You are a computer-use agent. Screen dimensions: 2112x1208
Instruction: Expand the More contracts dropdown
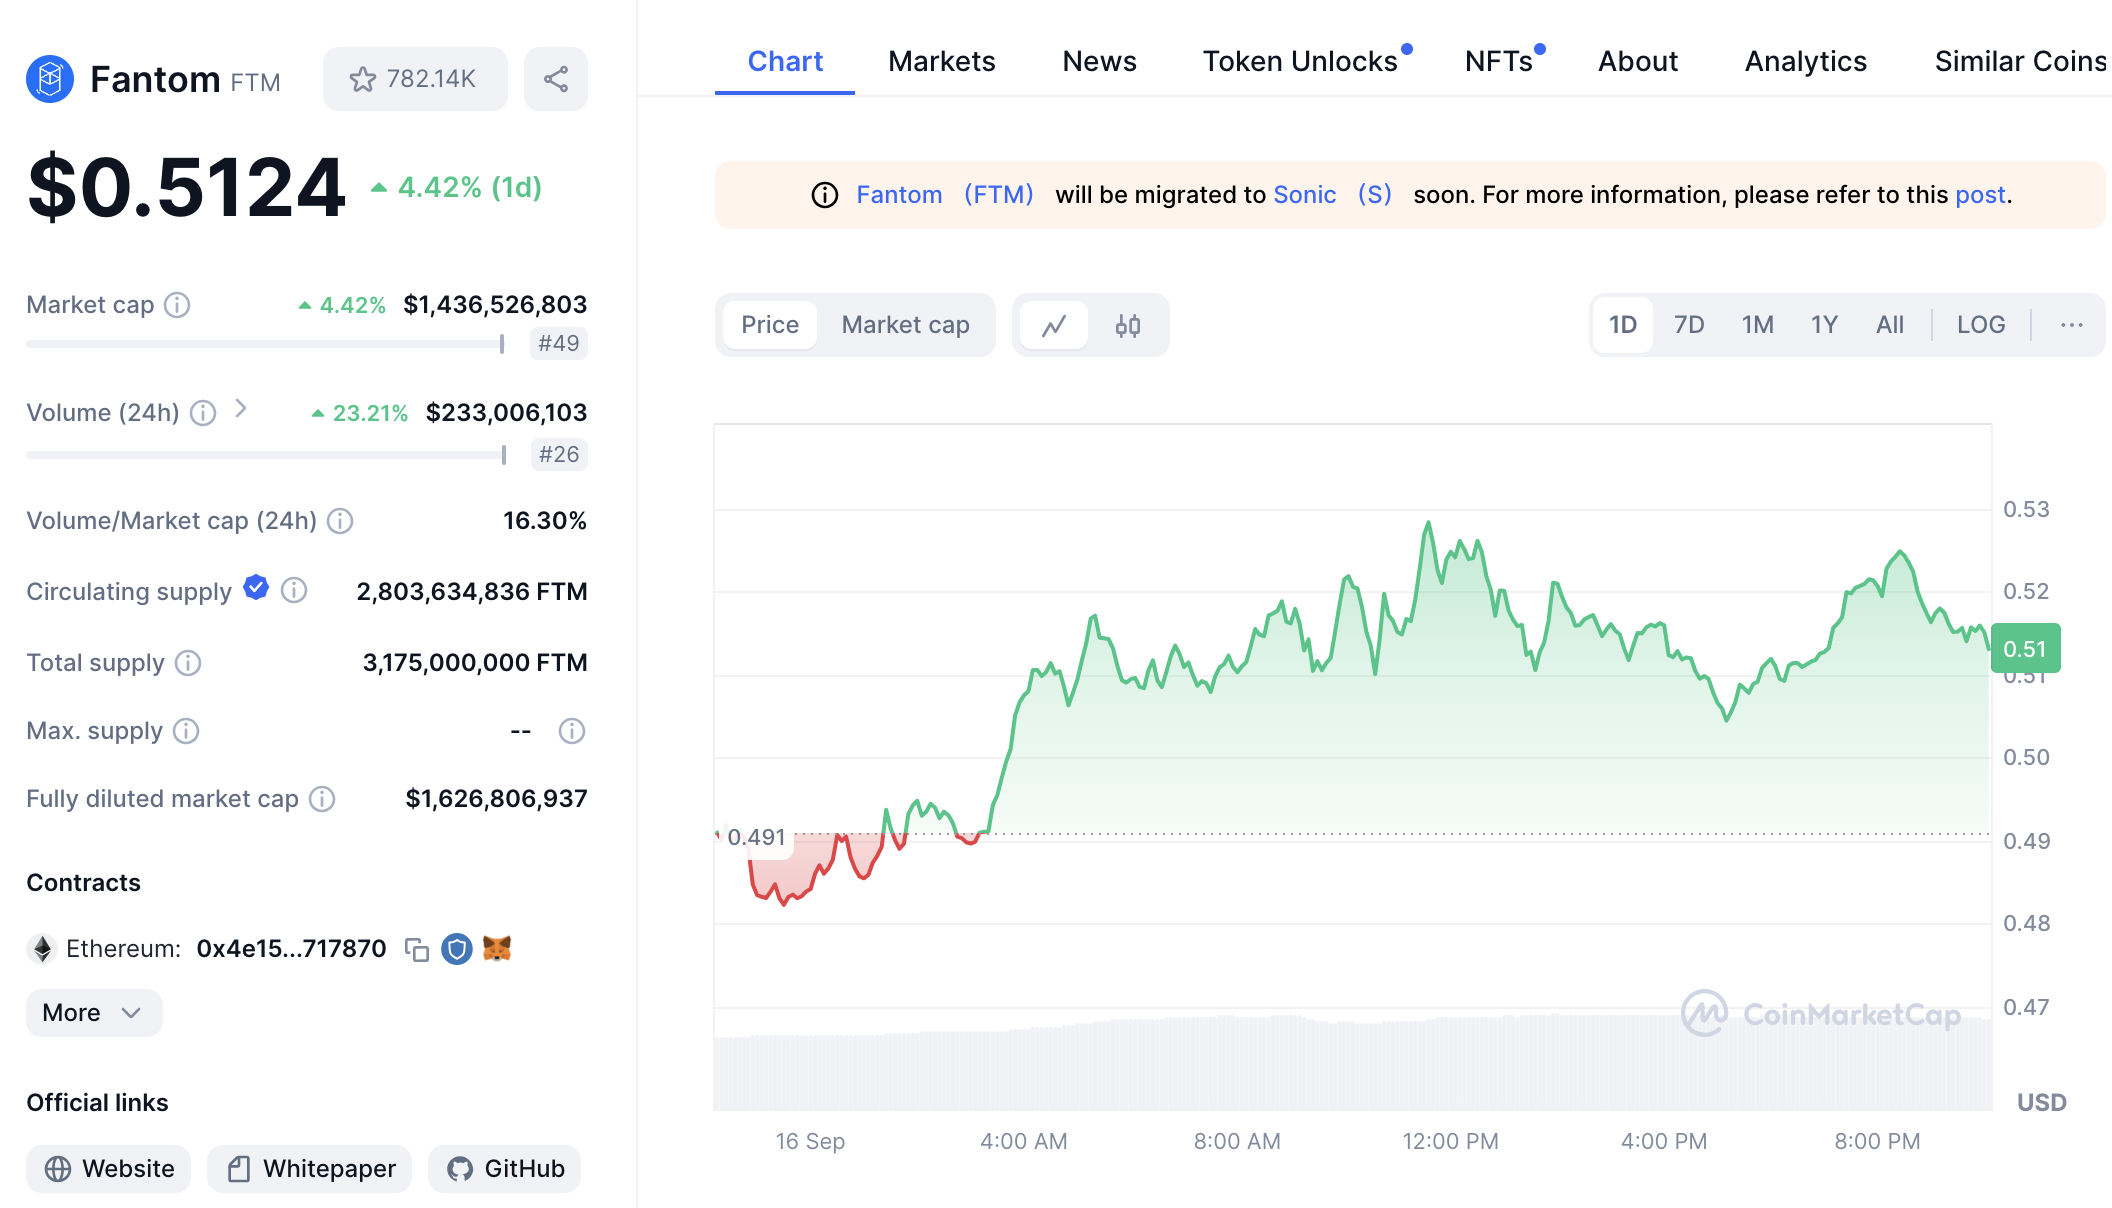94,1013
